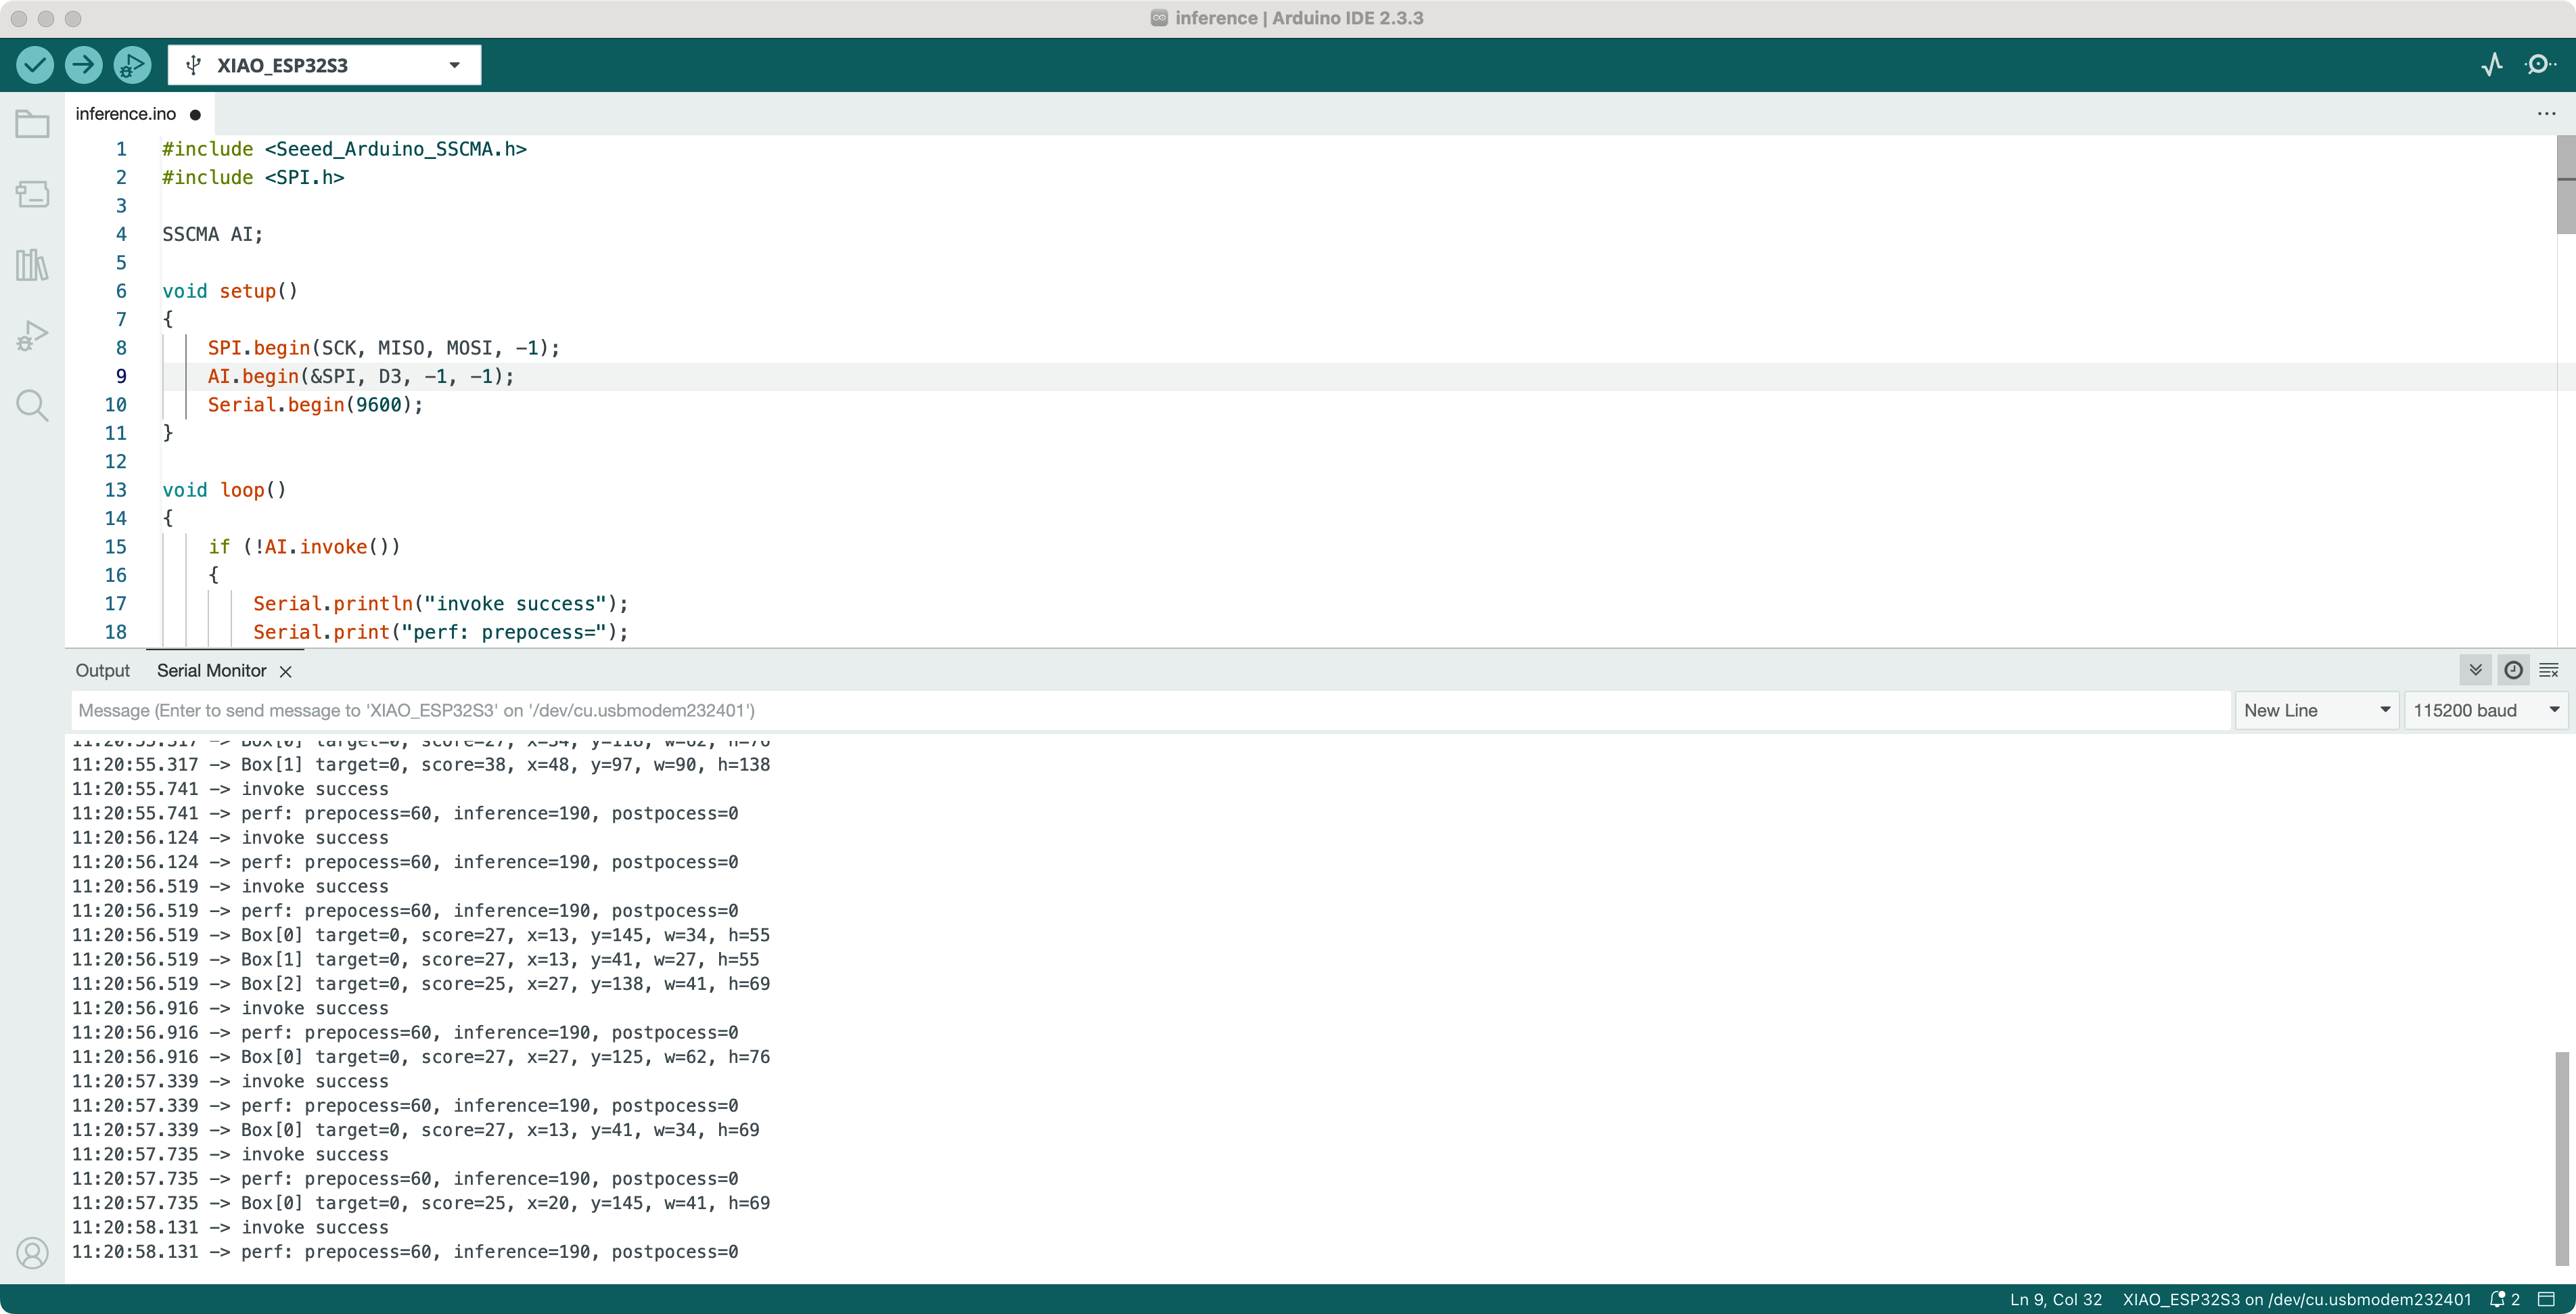Open the Library Manager sidebar icon

pos(32,265)
